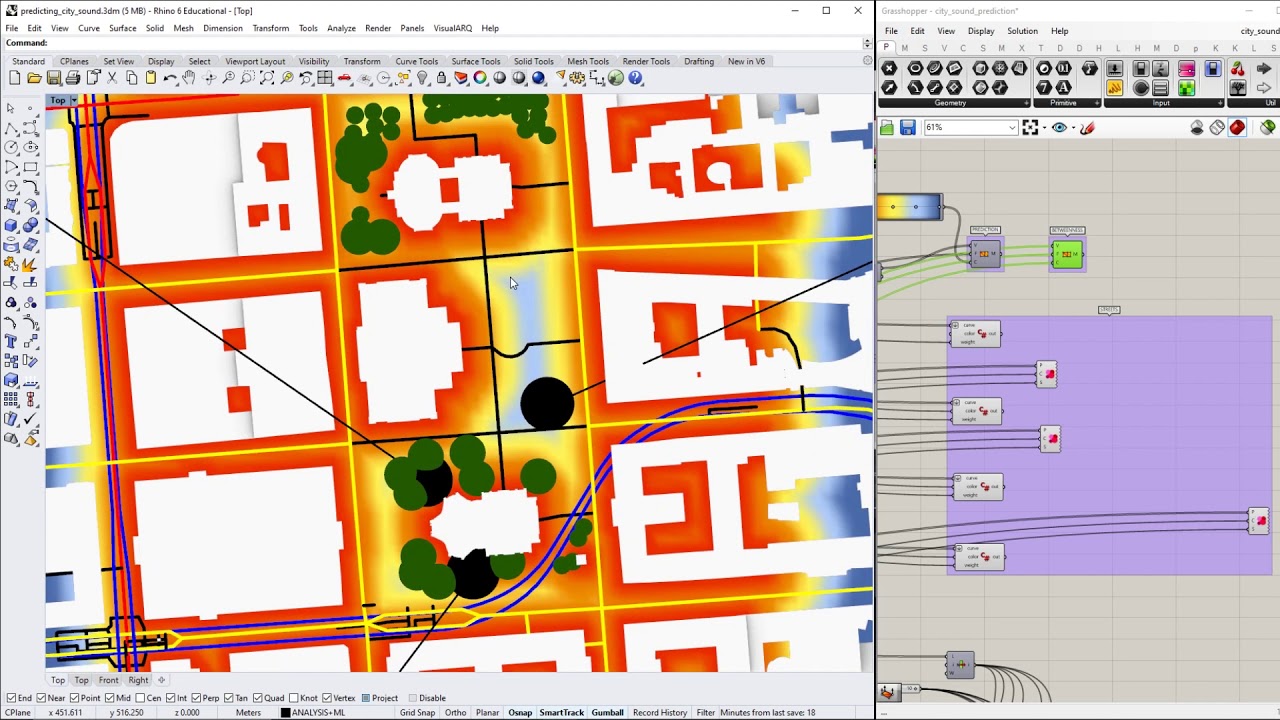
Task: Enable the Knot osnap checkbox
Action: coord(293,698)
